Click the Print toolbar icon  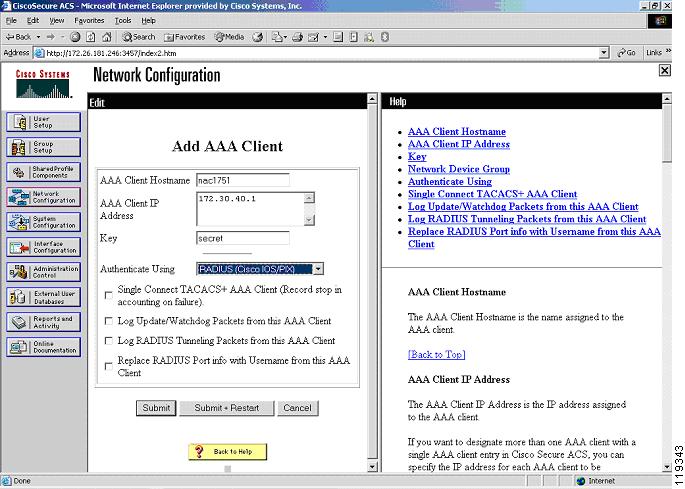[x=298, y=37]
